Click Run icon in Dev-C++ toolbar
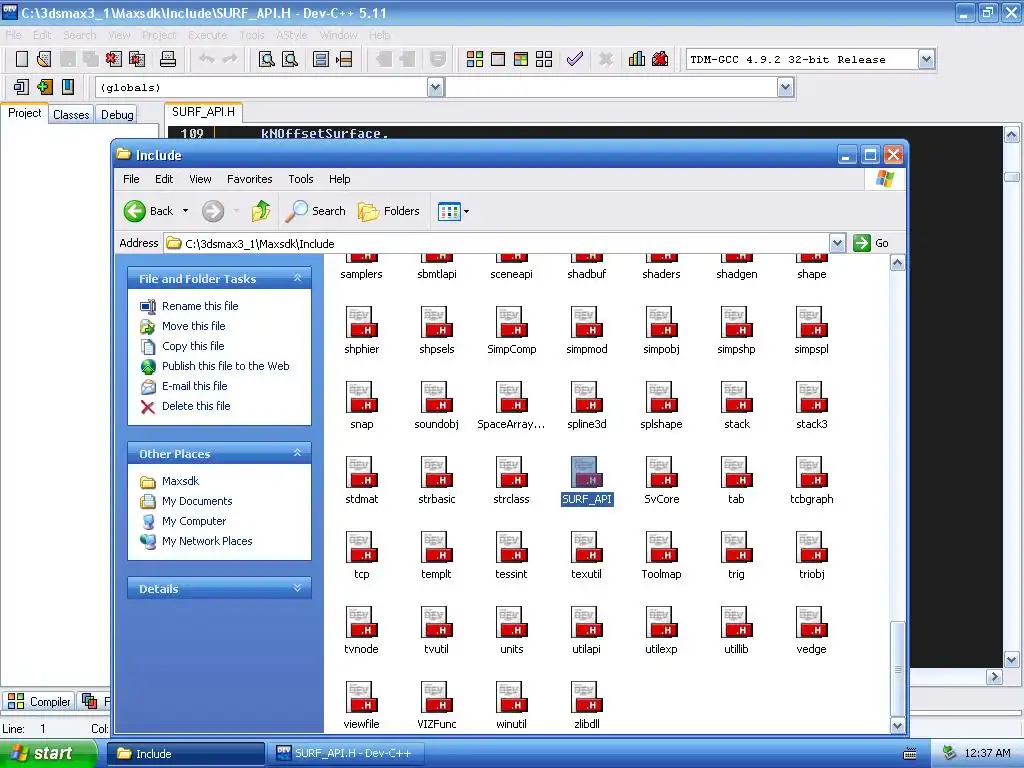The image size is (1024, 768). point(498,59)
